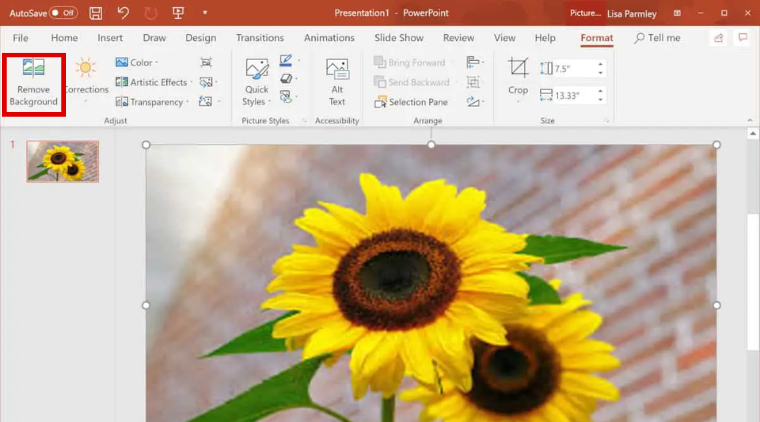Collapse the ribbon with the chevron

(x=750, y=120)
